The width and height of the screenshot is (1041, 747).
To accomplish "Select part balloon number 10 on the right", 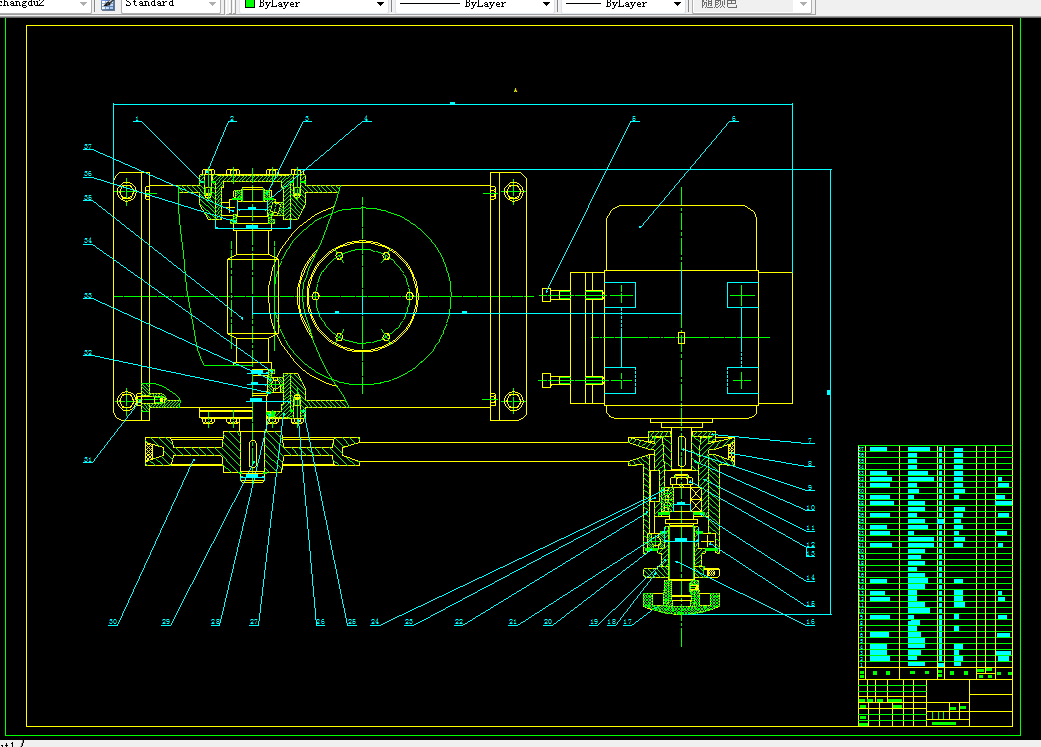I will click(x=810, y=508).
